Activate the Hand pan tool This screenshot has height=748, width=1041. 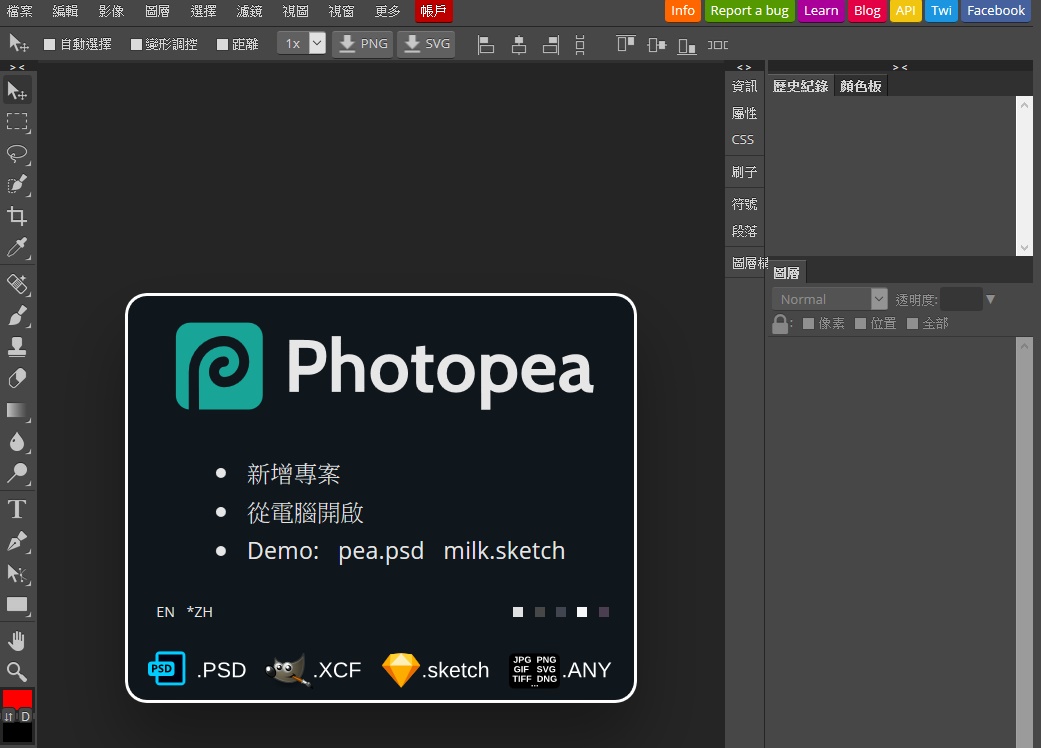pos(17,641)
